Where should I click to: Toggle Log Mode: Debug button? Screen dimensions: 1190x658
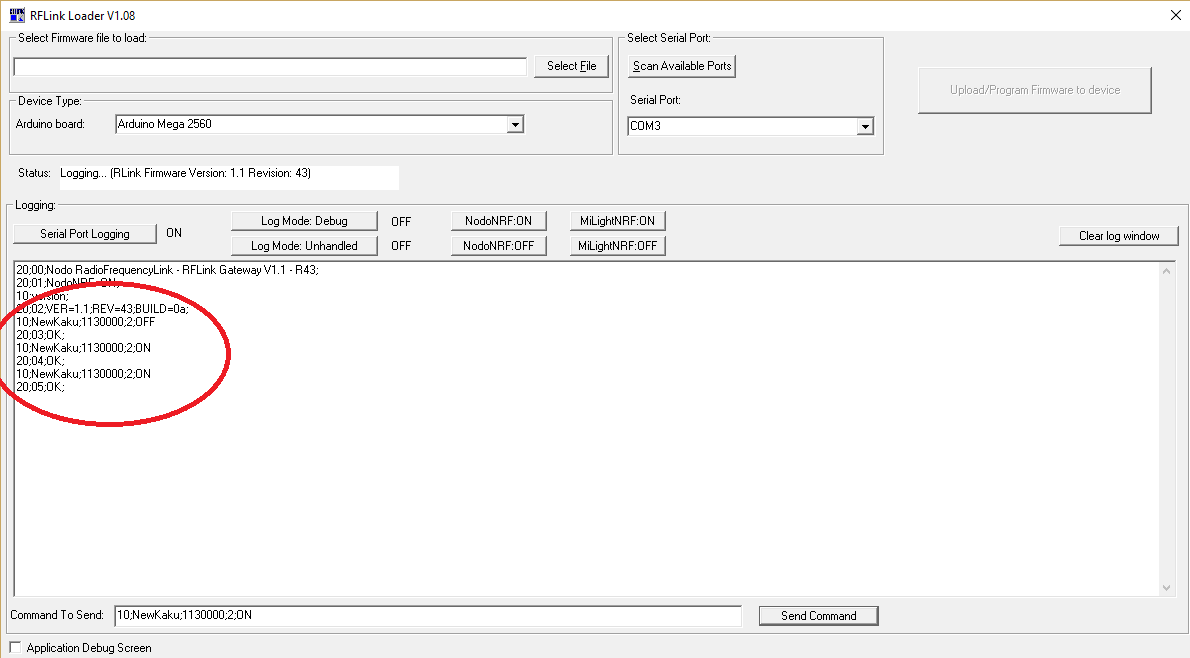click(x=304, y=221)
